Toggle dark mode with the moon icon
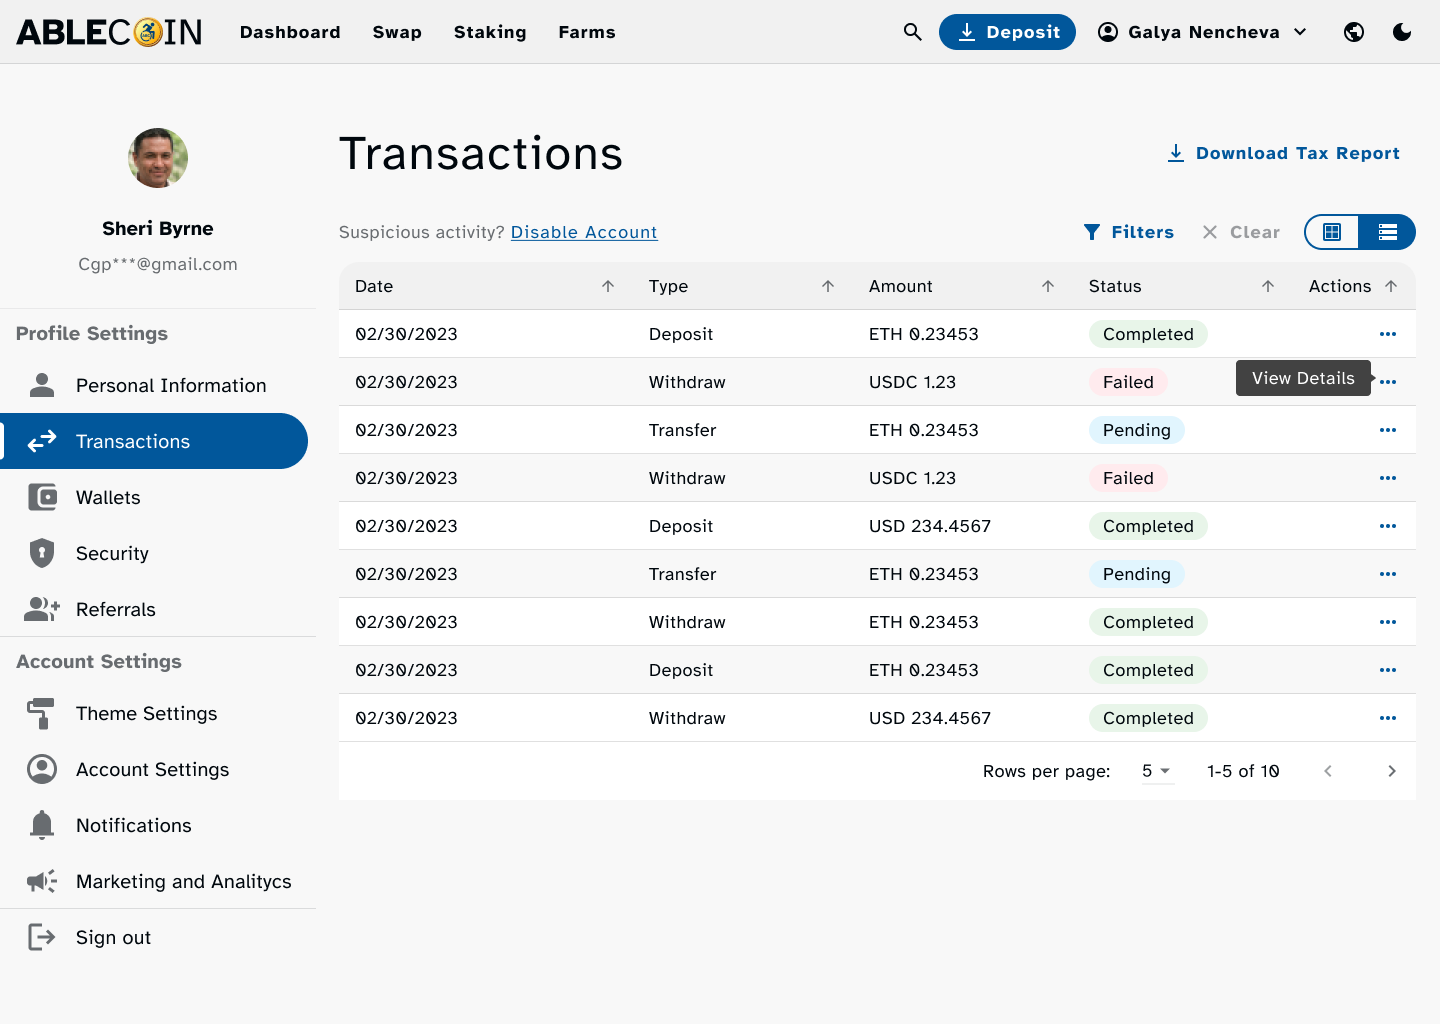 coord(1402,32)
